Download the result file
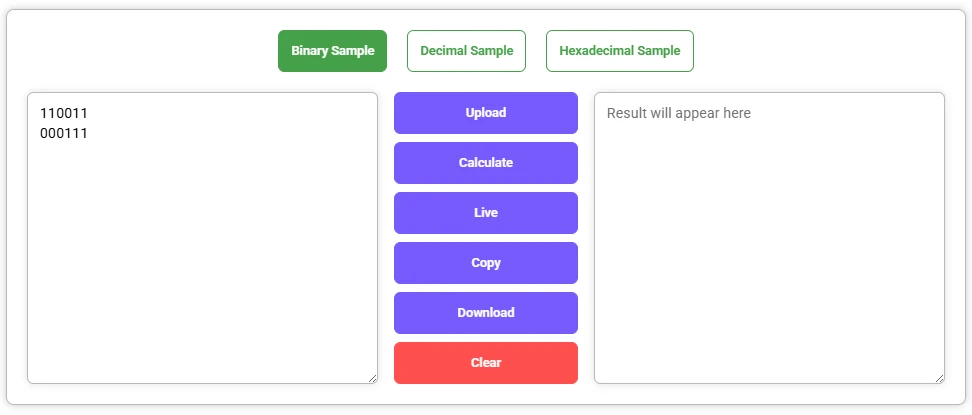 [485, 313]
